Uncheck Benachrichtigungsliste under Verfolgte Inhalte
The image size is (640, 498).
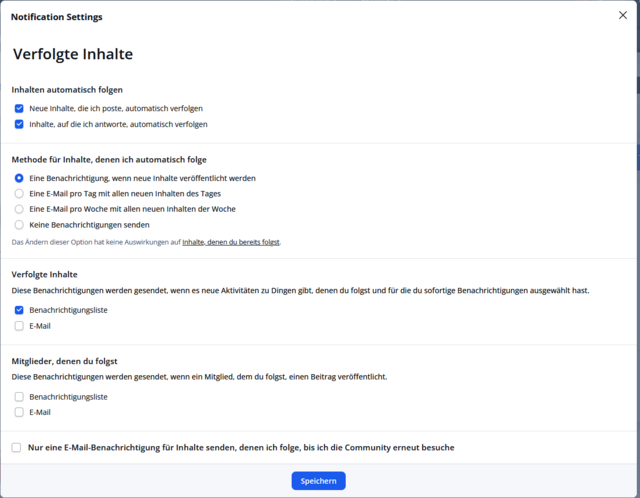19,310
